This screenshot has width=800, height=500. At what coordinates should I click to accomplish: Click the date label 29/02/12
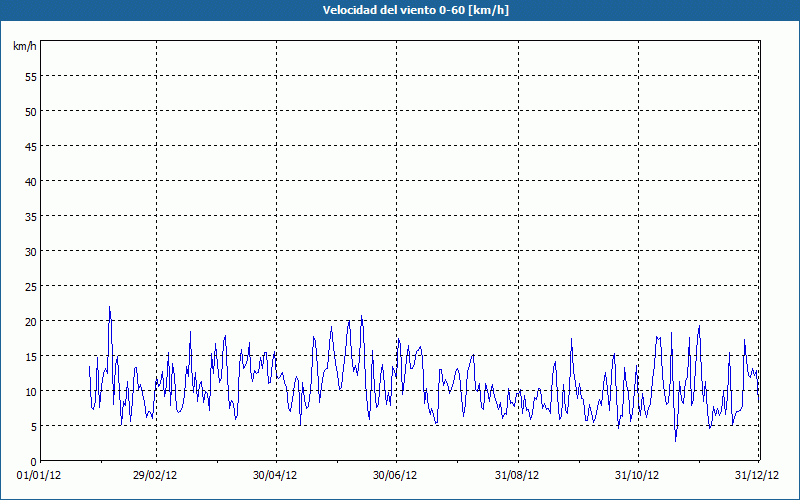[155, 476]
